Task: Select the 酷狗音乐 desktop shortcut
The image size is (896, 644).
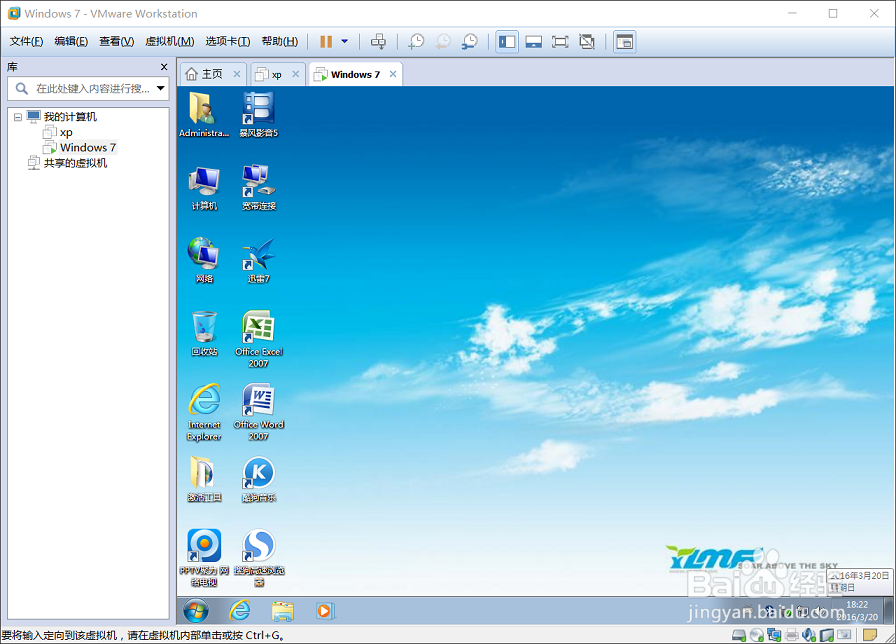Action: click(x=258, y=479)
